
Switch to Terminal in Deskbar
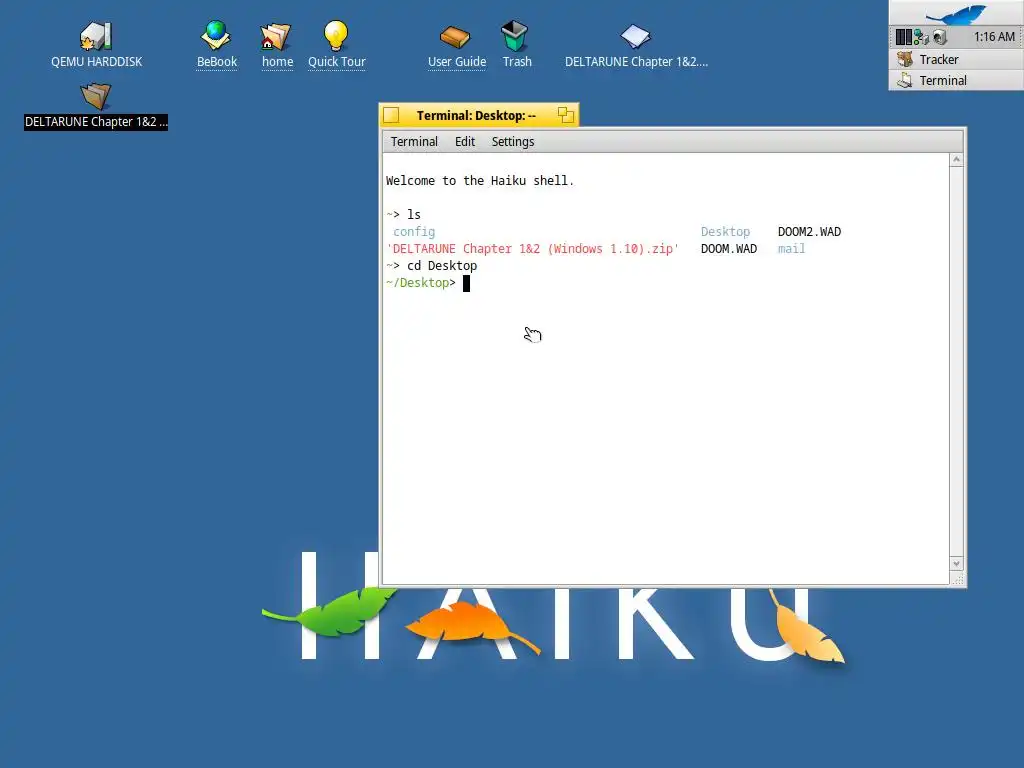click(957, 80)
